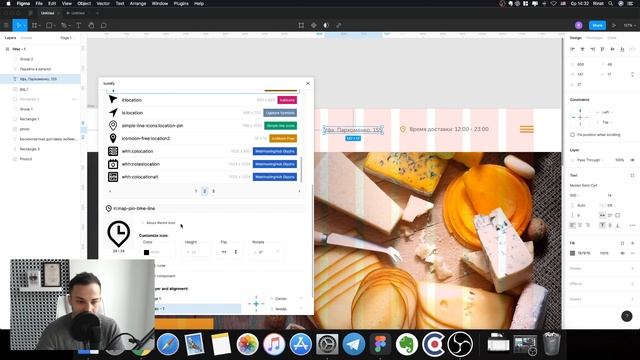Select the Frame tool
640x360 pixels.
tap(35, 25)
